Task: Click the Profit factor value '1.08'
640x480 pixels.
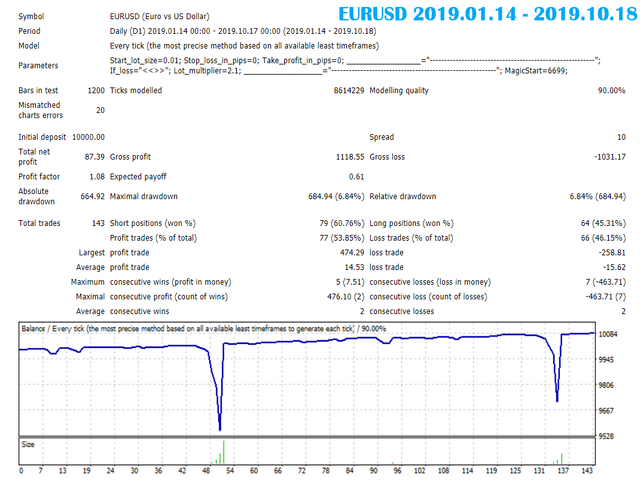Action: click(x=97, y=177)
